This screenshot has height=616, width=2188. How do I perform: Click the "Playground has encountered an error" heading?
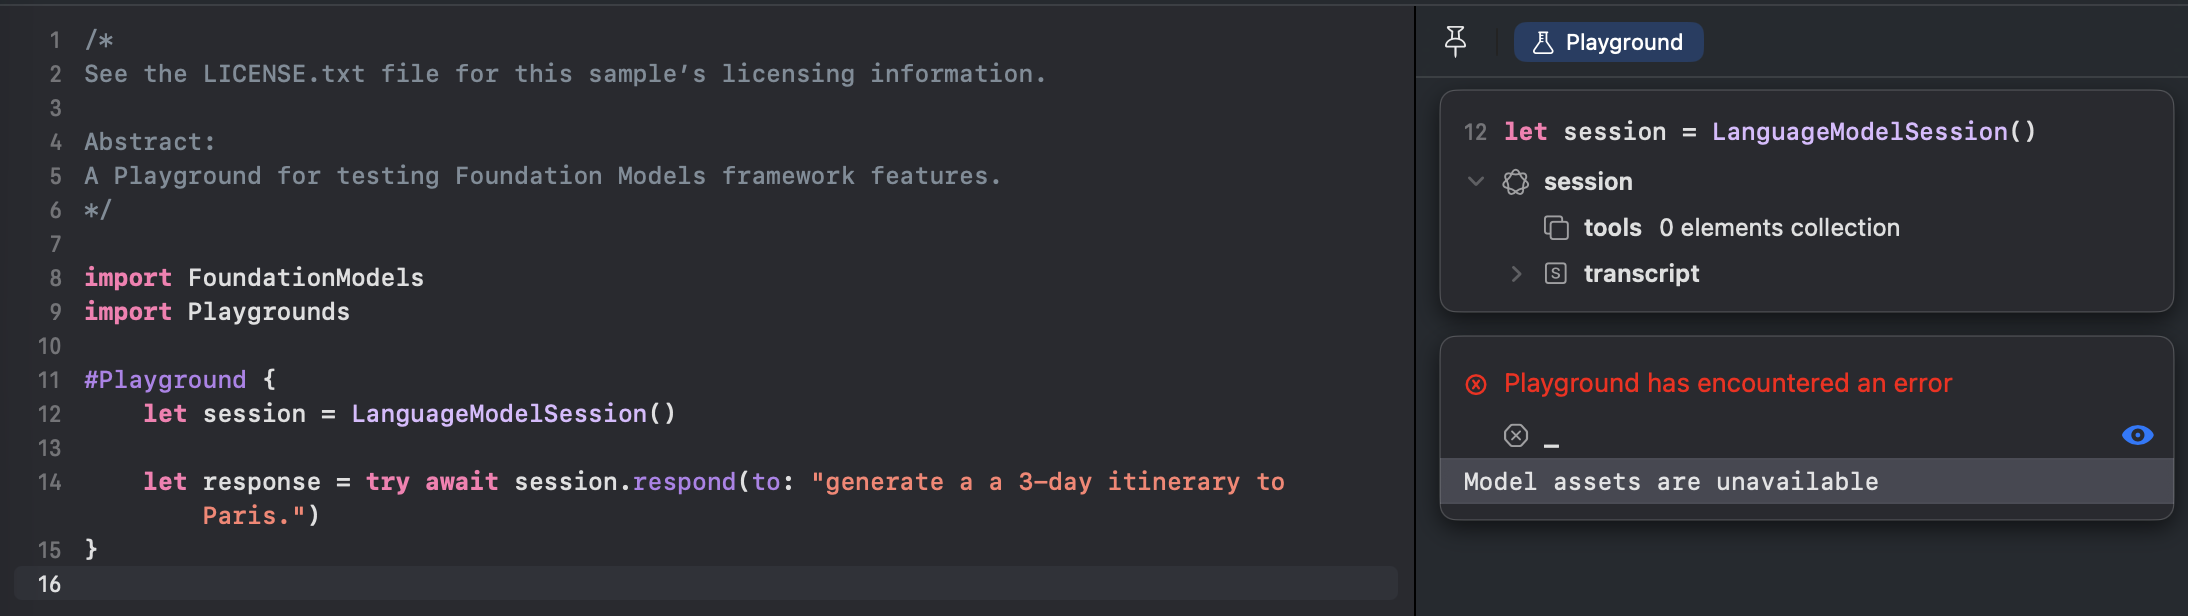tap(1727, 383)
